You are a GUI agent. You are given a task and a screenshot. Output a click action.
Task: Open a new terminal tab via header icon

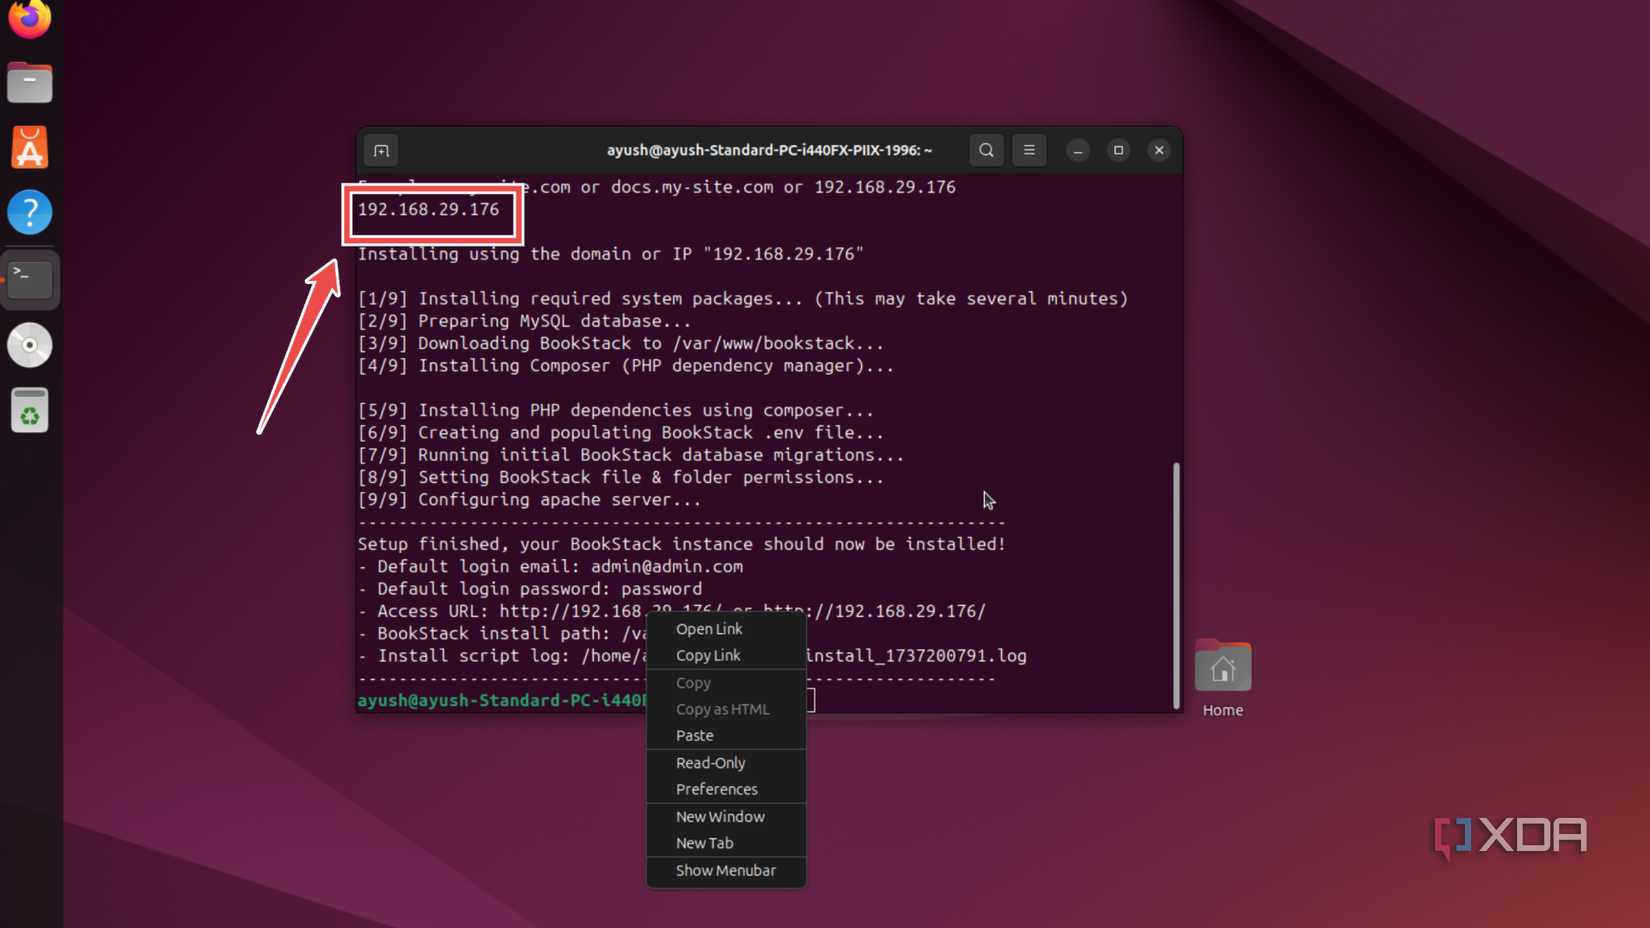point(381,150)
